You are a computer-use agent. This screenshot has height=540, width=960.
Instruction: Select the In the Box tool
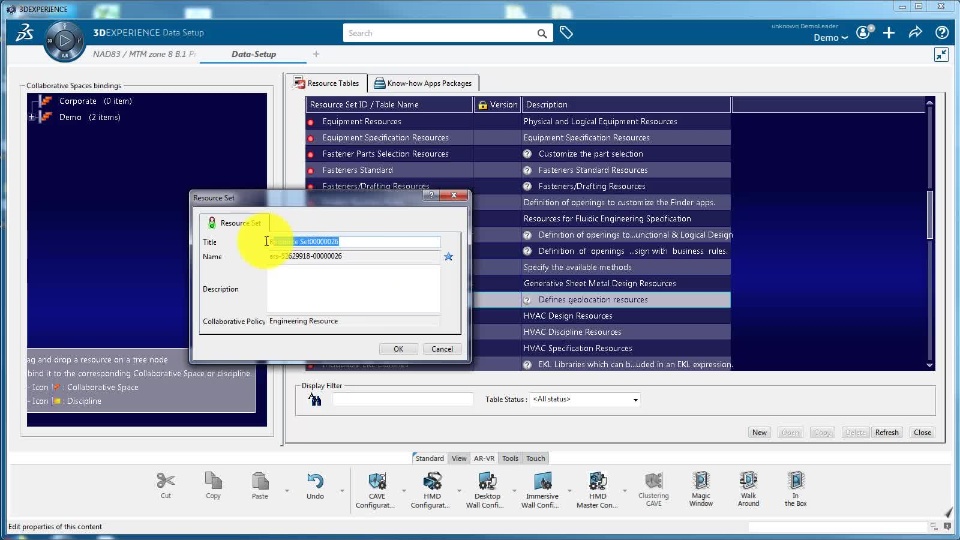(795, 481)
